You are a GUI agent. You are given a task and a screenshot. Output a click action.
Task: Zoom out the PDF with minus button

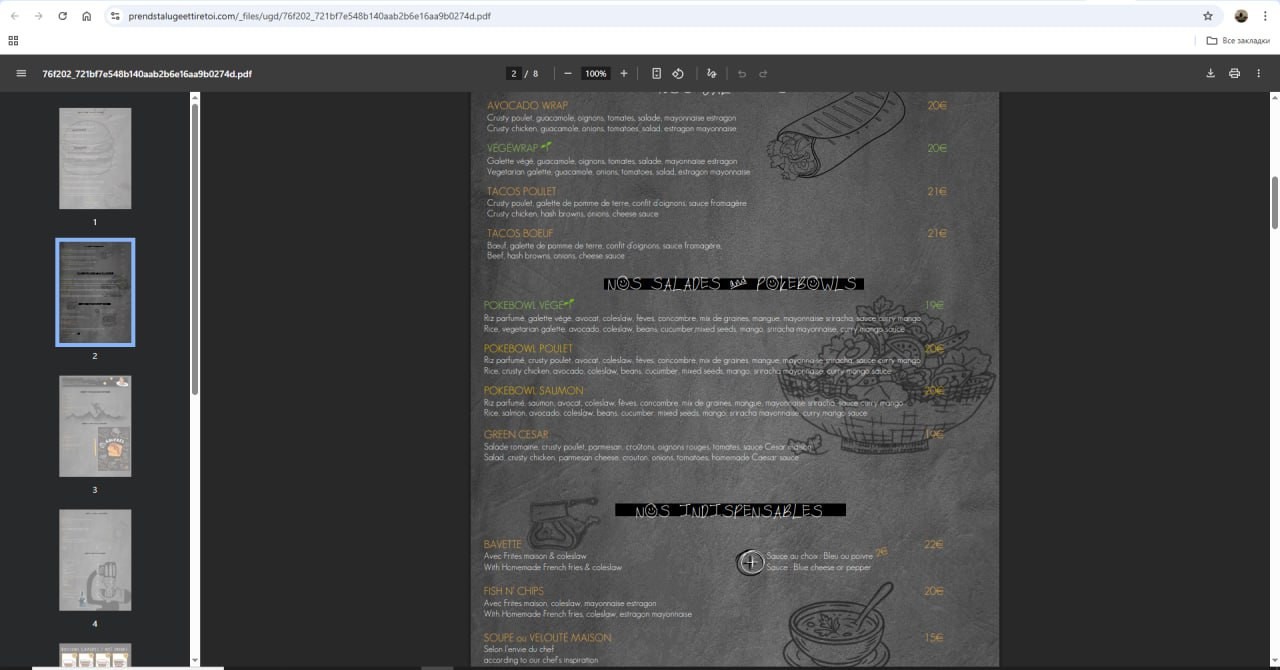coord(568,73)
